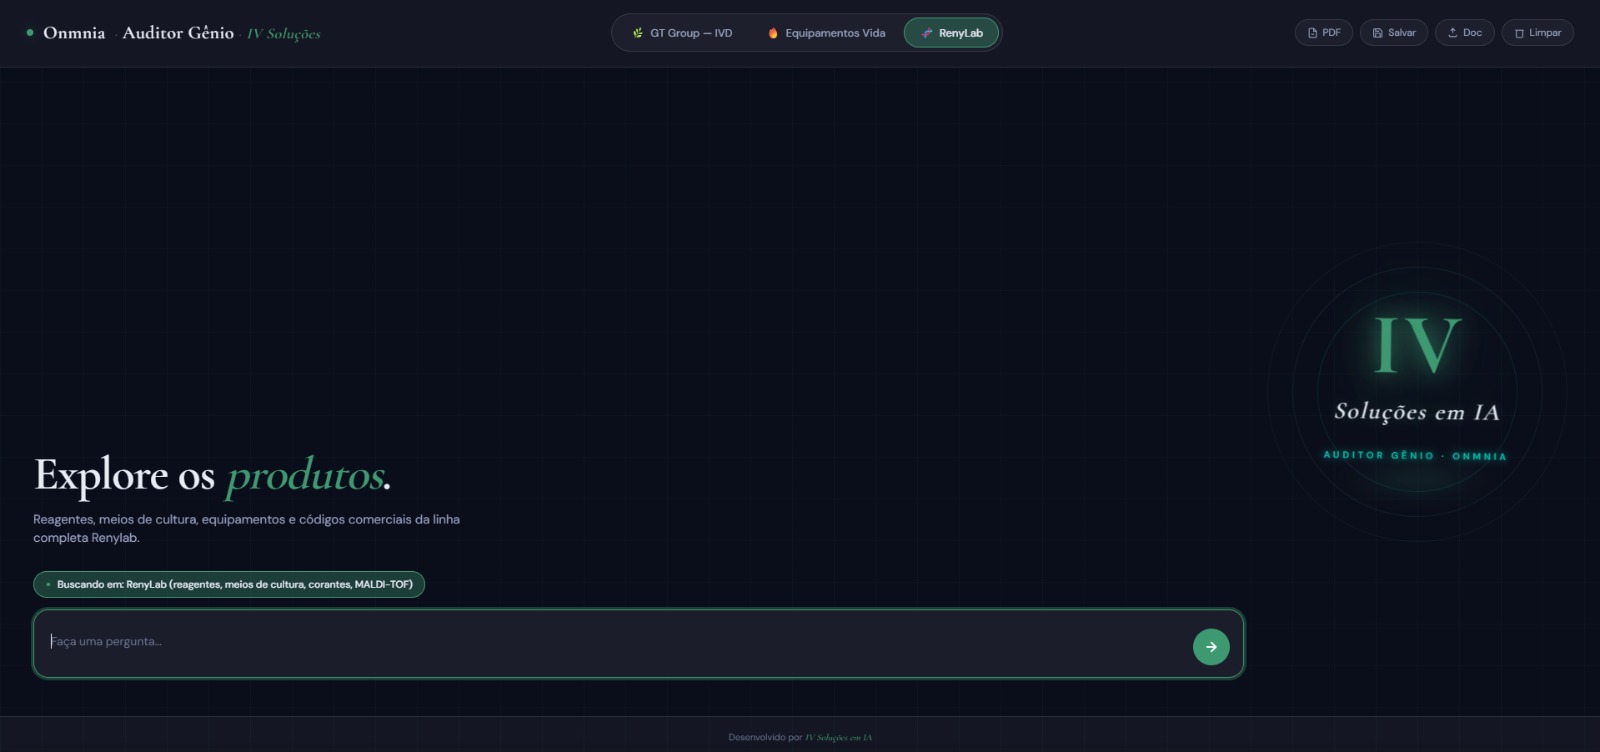The height and width of the screenshot is (752, 1600).
Task: Send the question with the green arrow button
Action: [x=1211, y=647]
